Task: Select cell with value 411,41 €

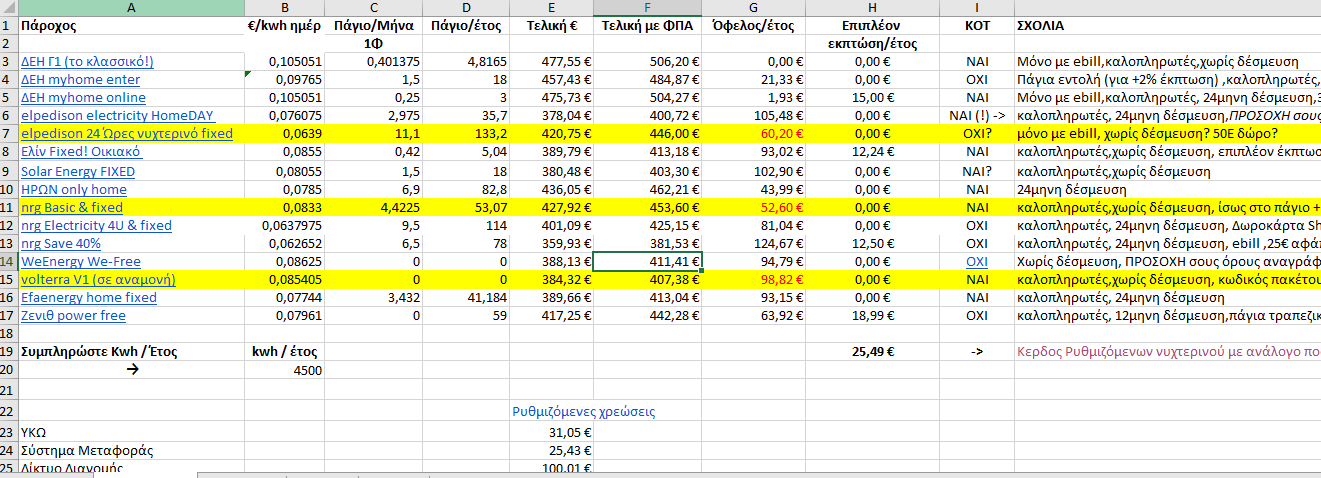Action: pyautogui.click(x=647, y=262)
